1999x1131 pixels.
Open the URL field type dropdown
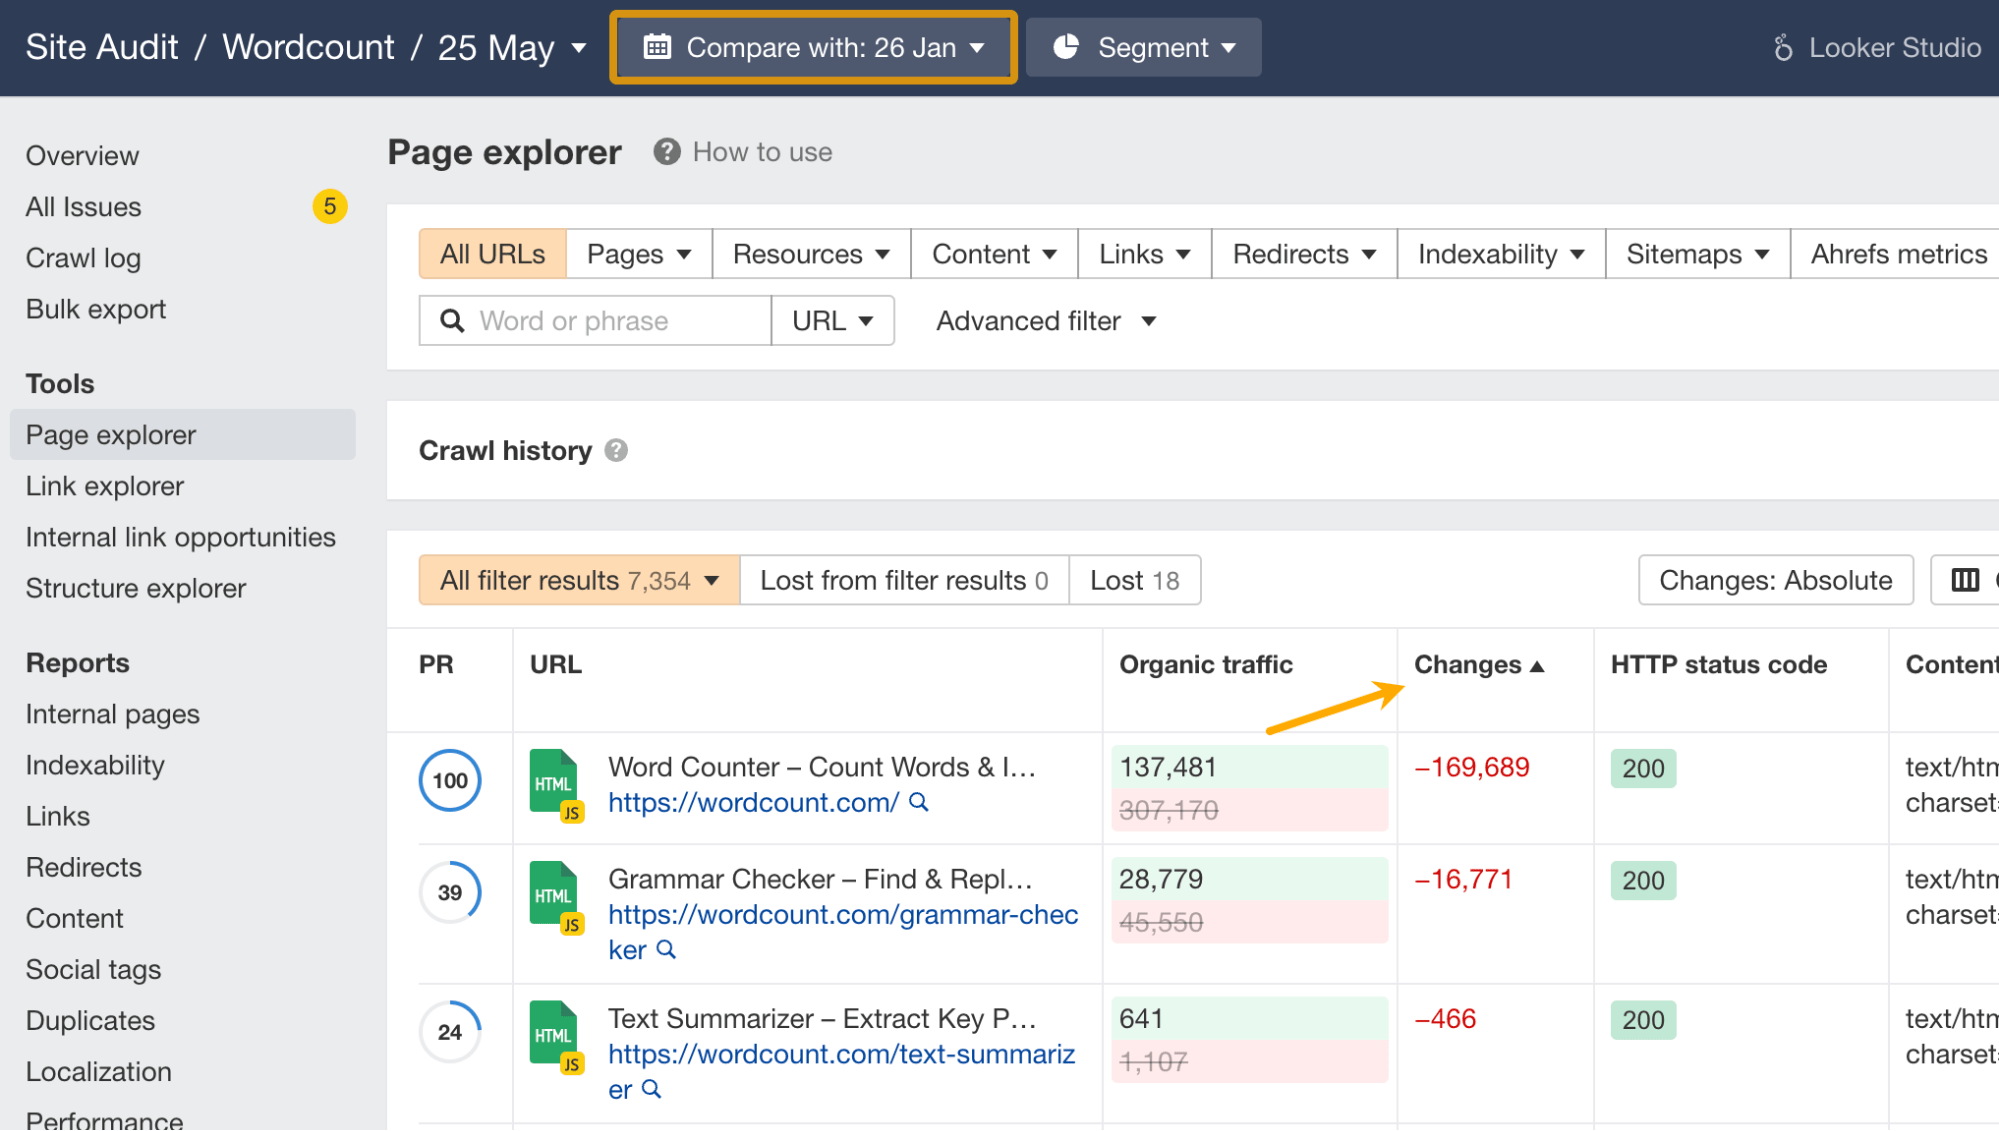click(832, 320)
